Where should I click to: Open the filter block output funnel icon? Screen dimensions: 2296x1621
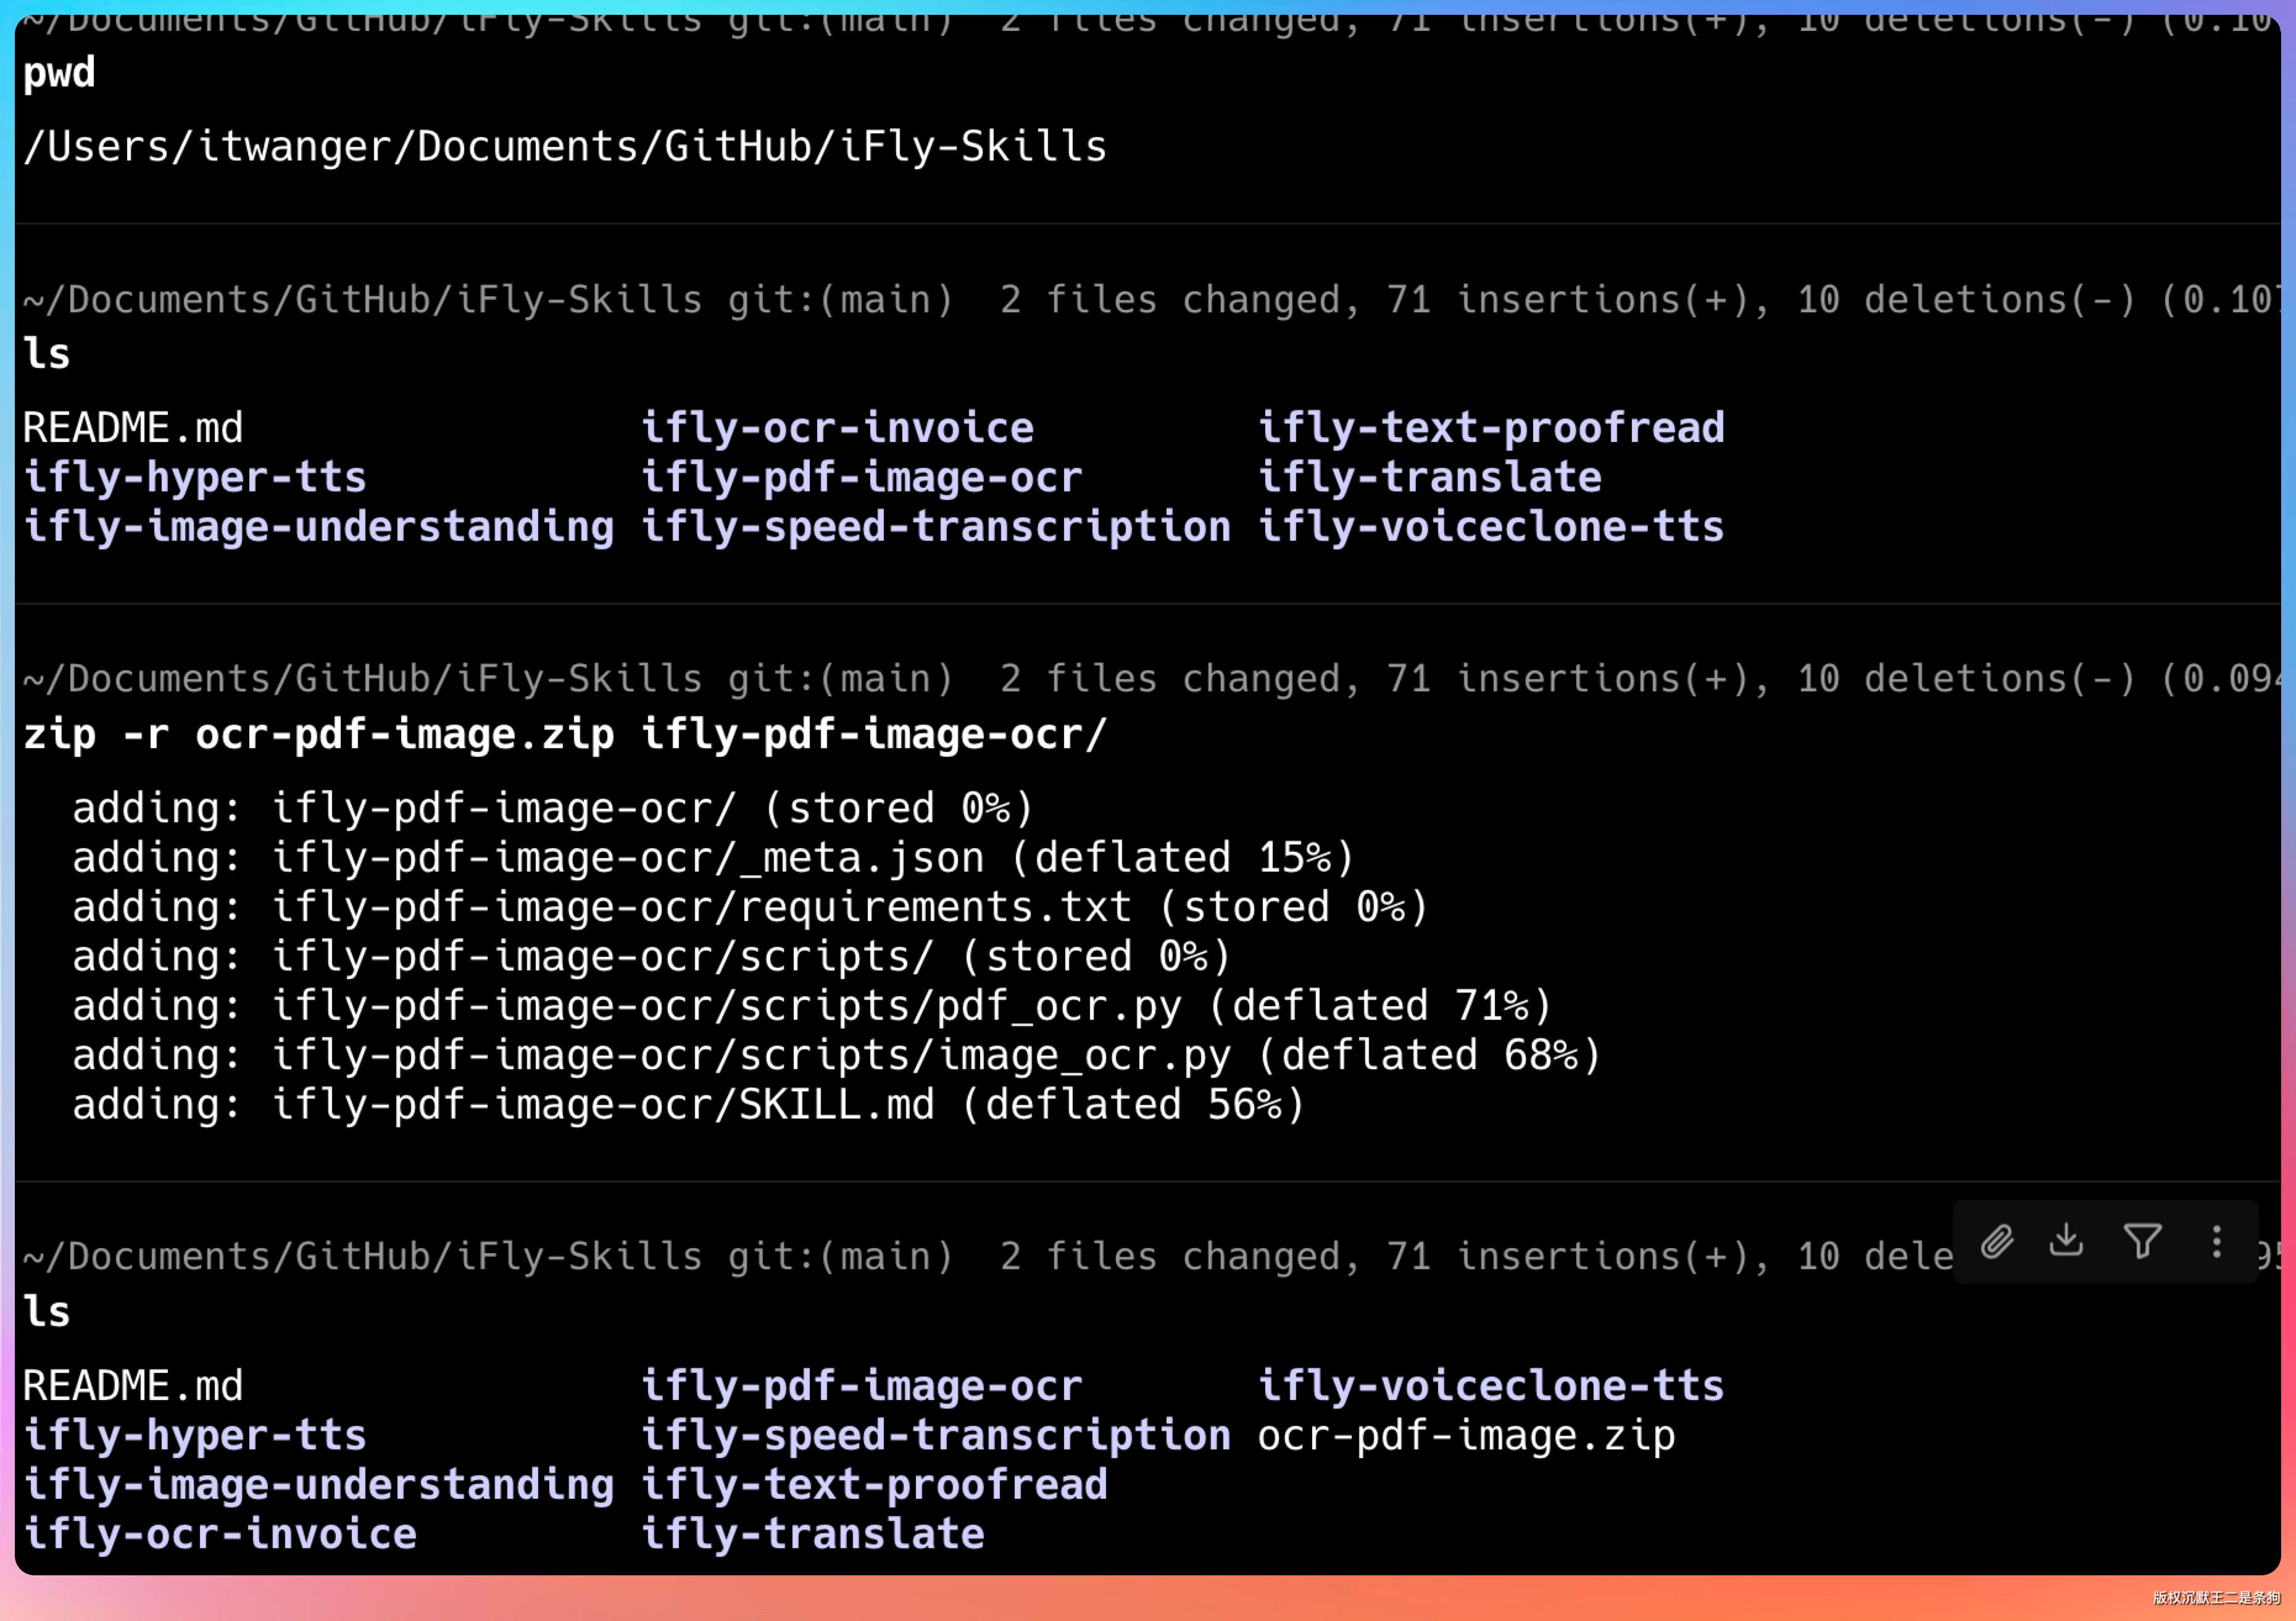[x=2142, y=1242]
